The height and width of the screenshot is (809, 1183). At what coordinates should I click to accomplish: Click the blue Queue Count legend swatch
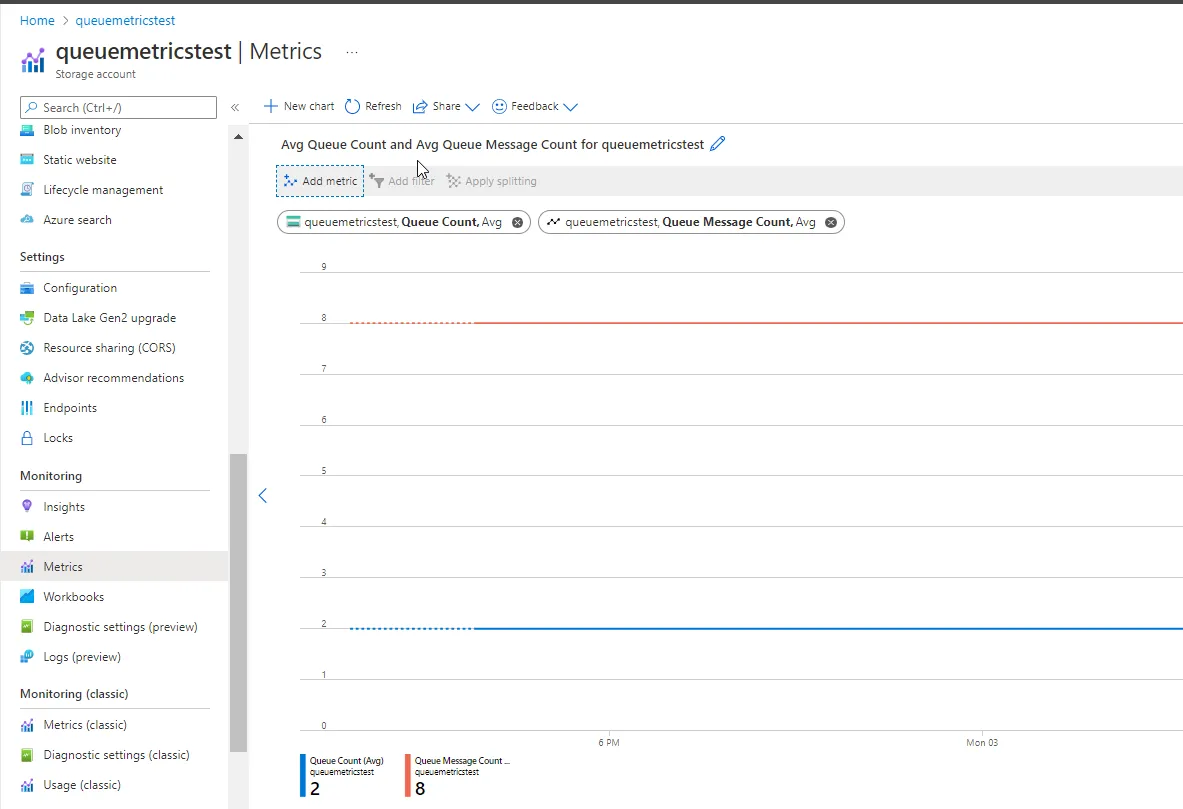[x=303, y=775]
